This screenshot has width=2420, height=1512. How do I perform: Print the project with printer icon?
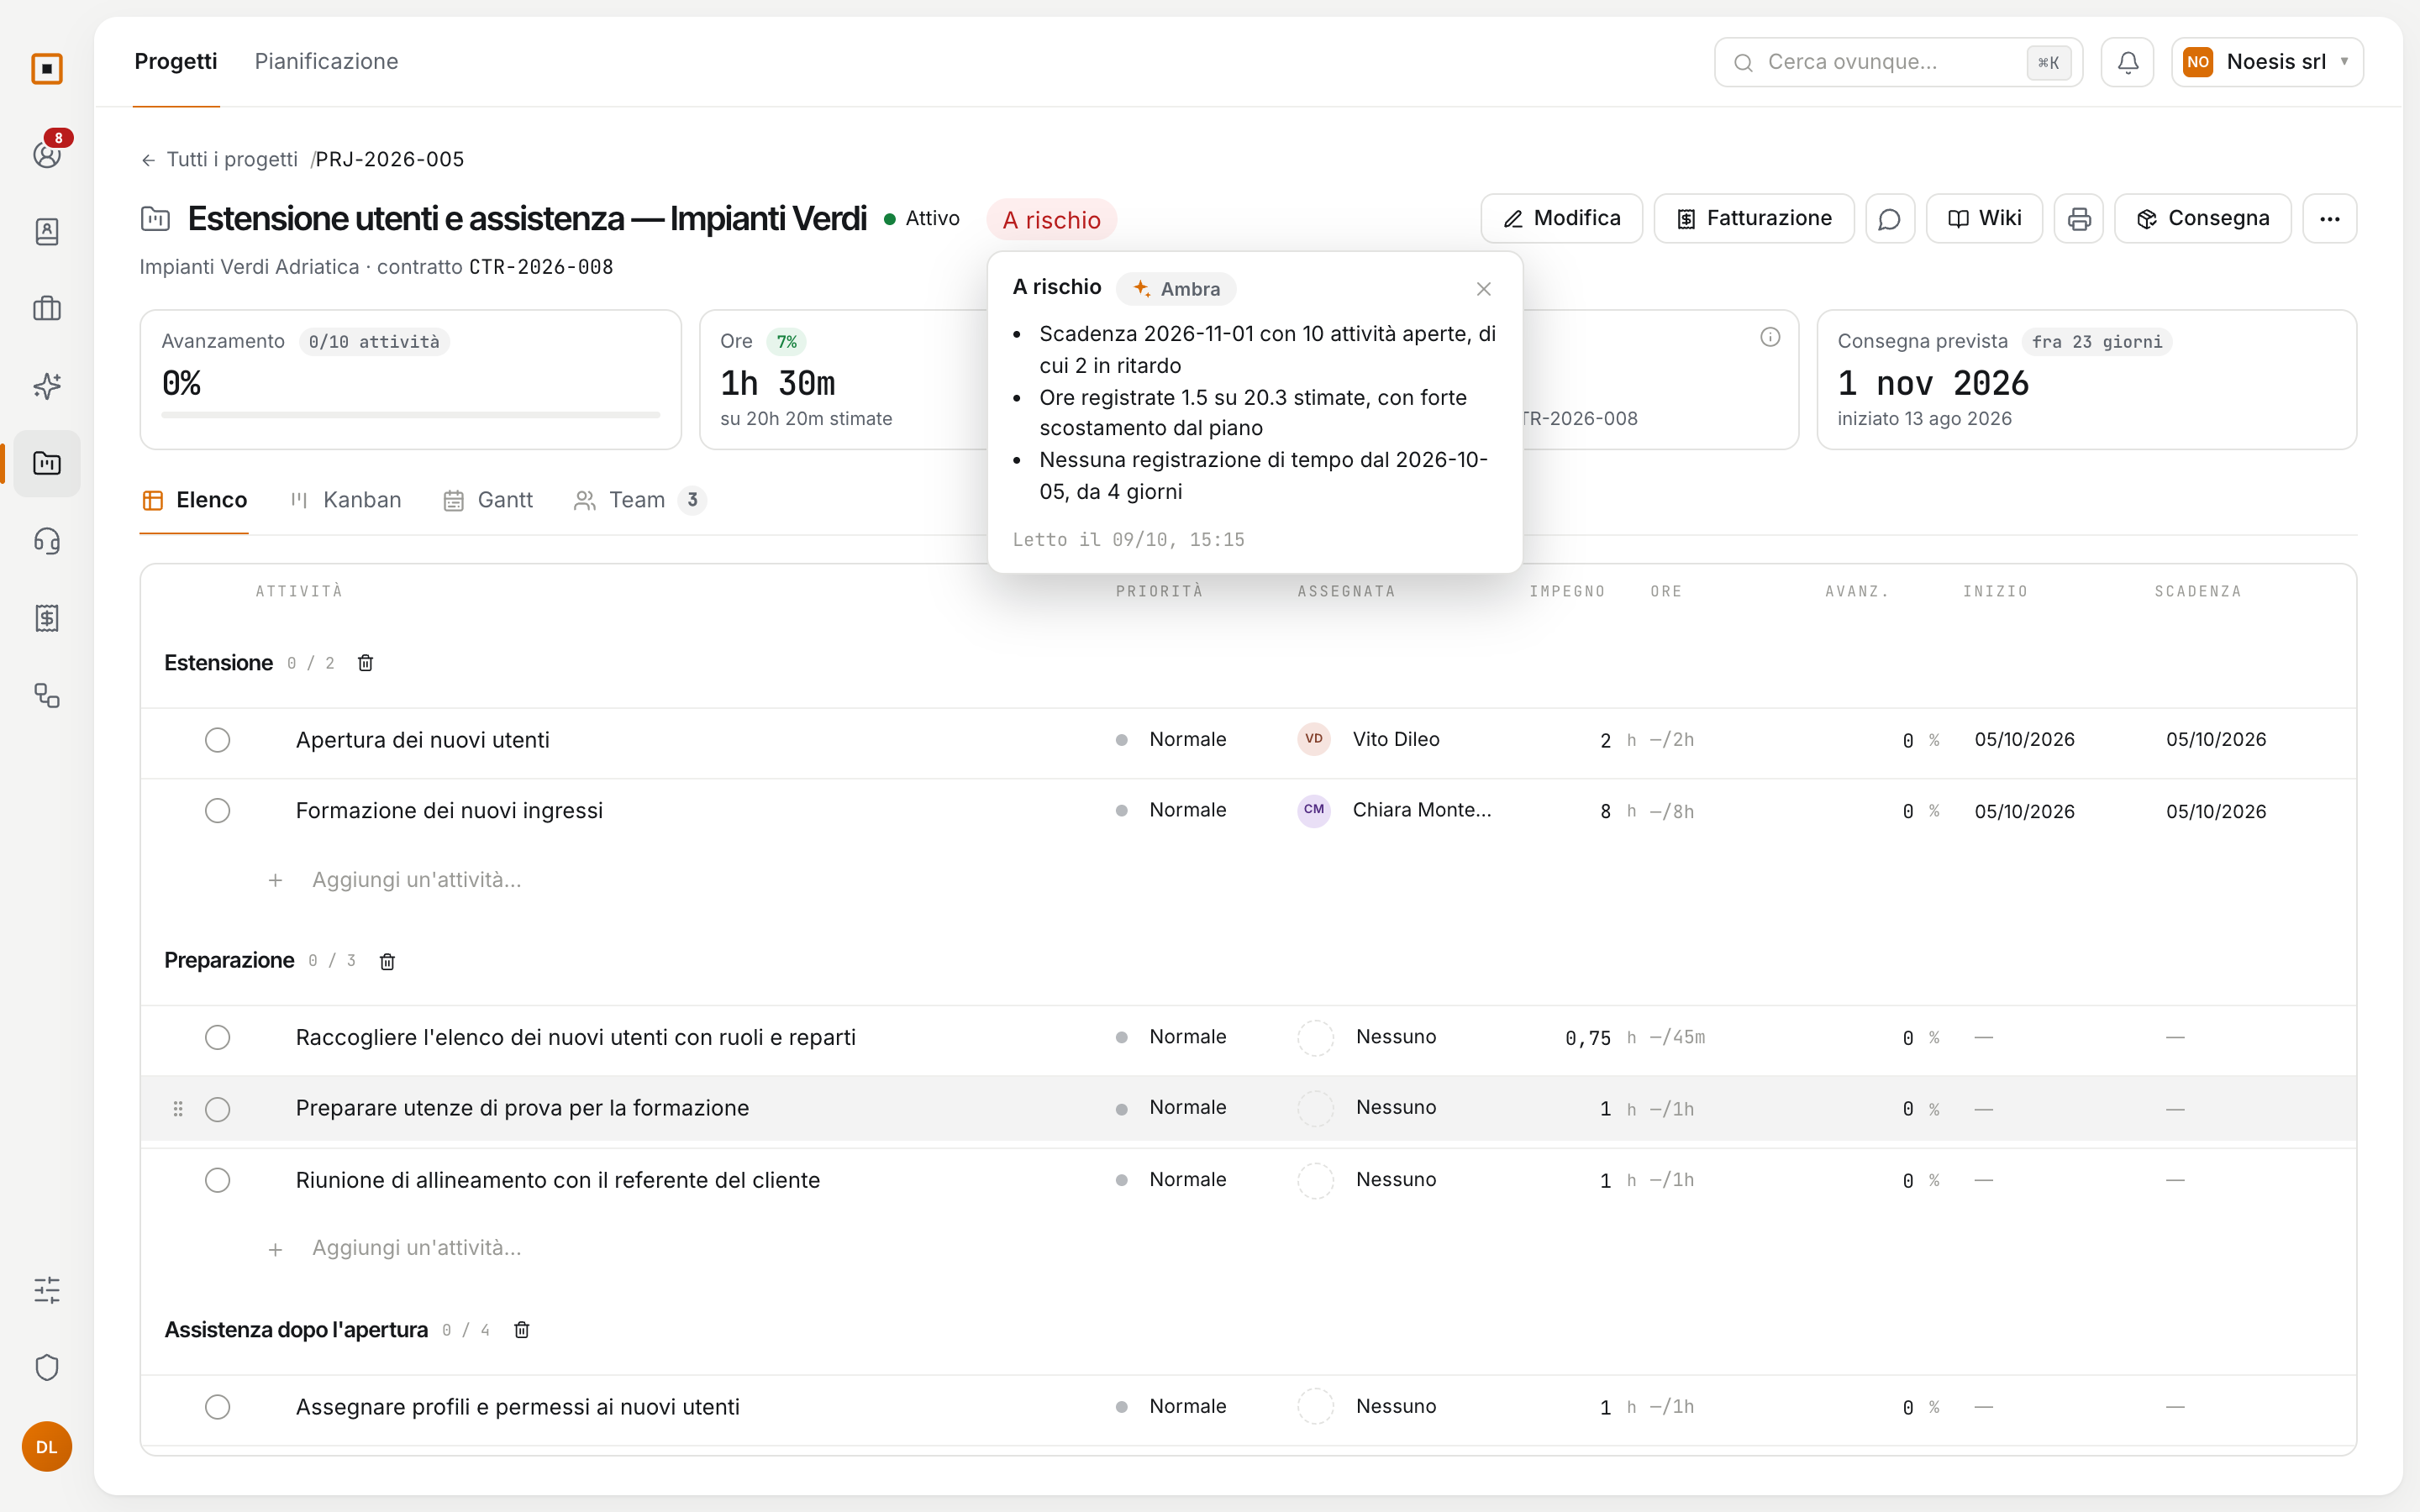[x=2079, y=218]
